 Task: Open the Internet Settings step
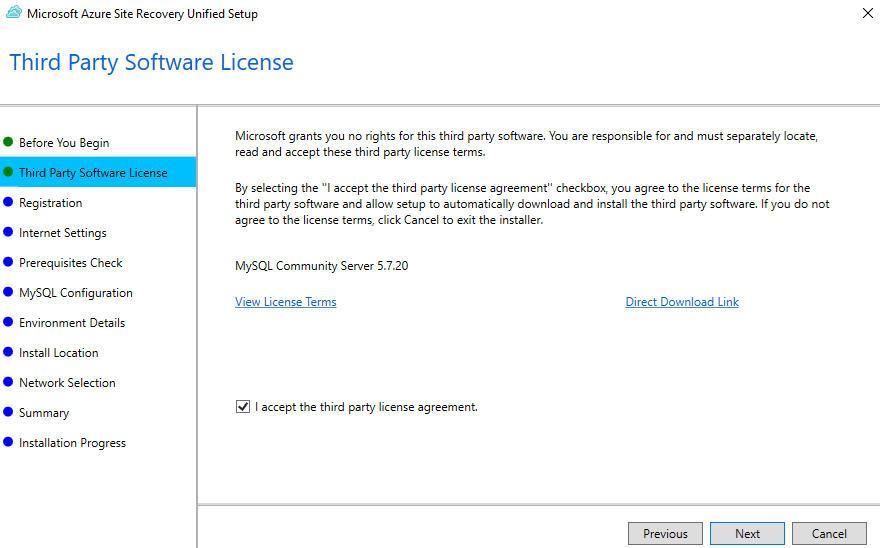(63, 233)
